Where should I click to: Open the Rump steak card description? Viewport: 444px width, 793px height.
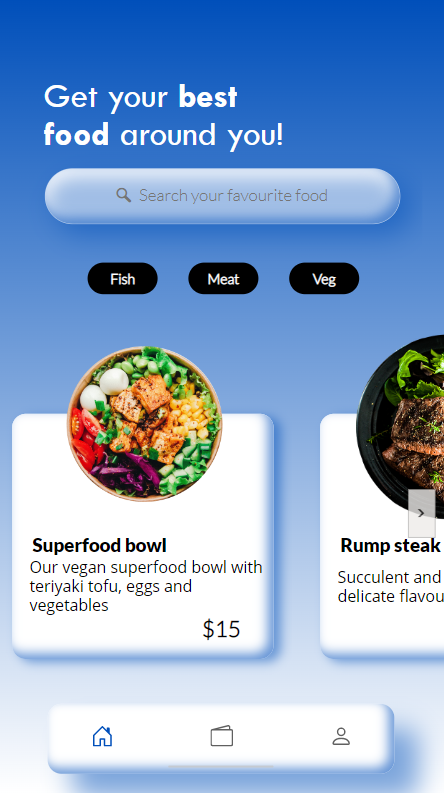(390, 586)
